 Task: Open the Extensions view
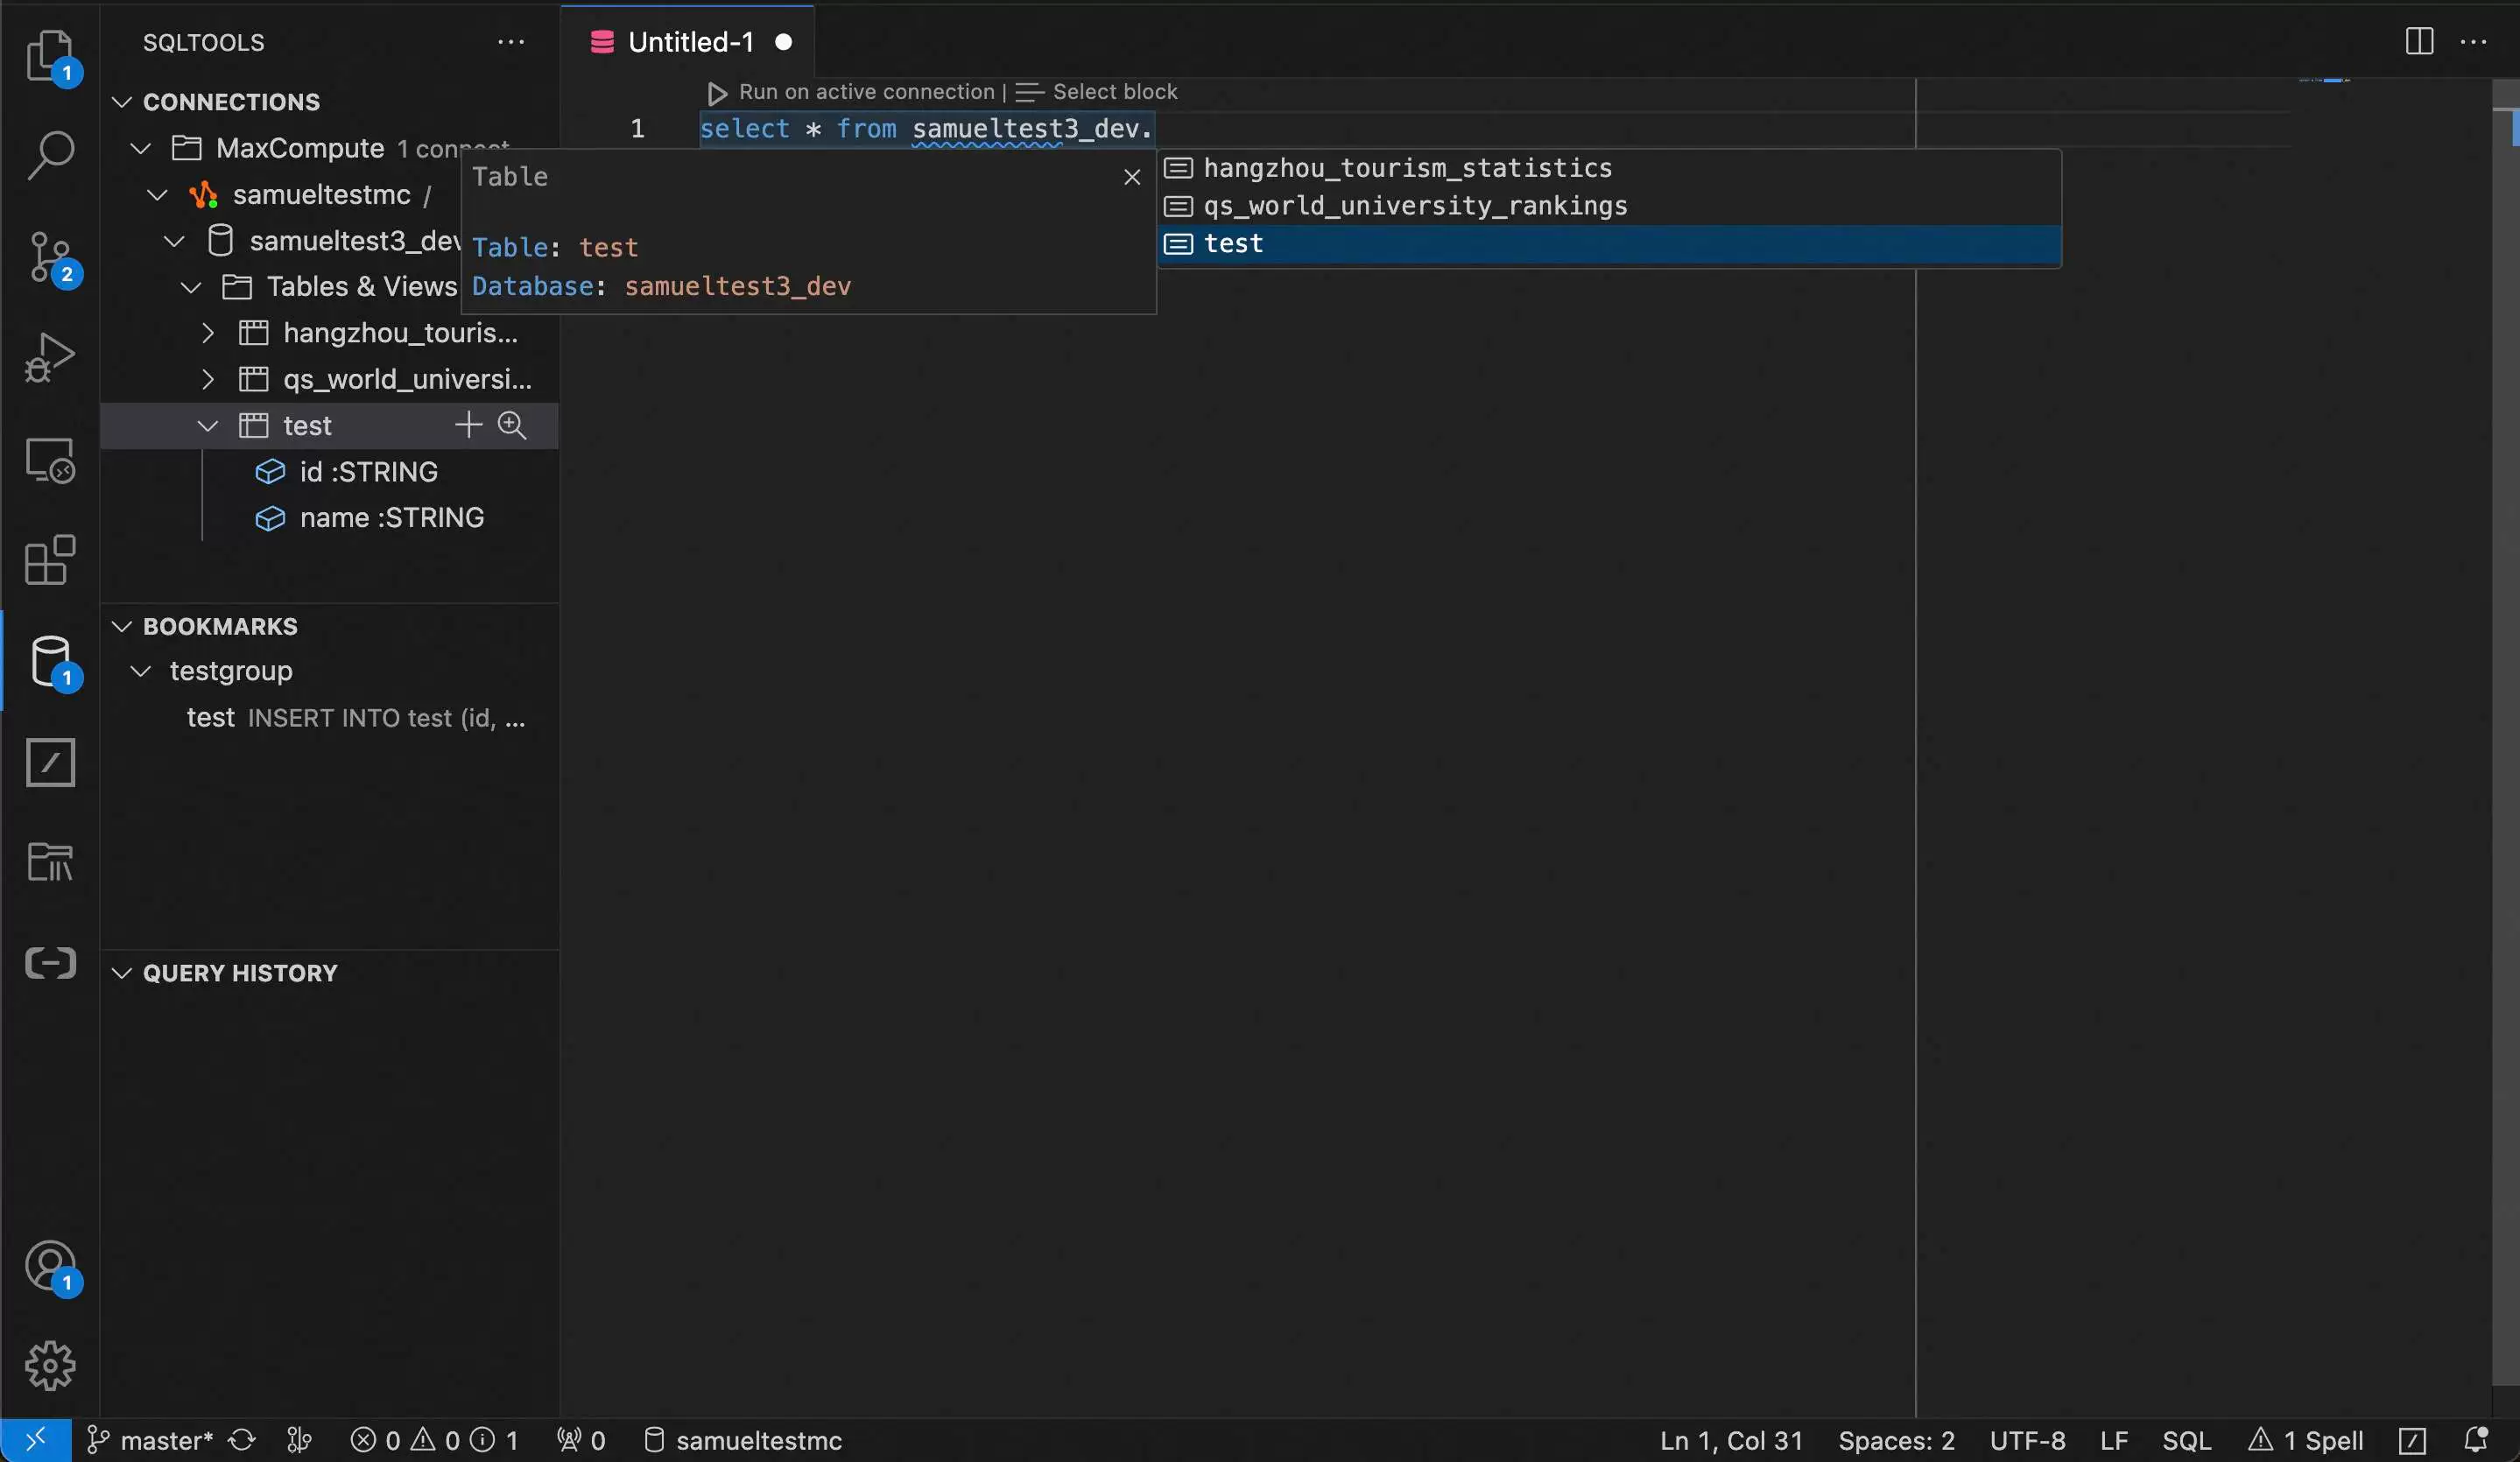coord(49,560)
